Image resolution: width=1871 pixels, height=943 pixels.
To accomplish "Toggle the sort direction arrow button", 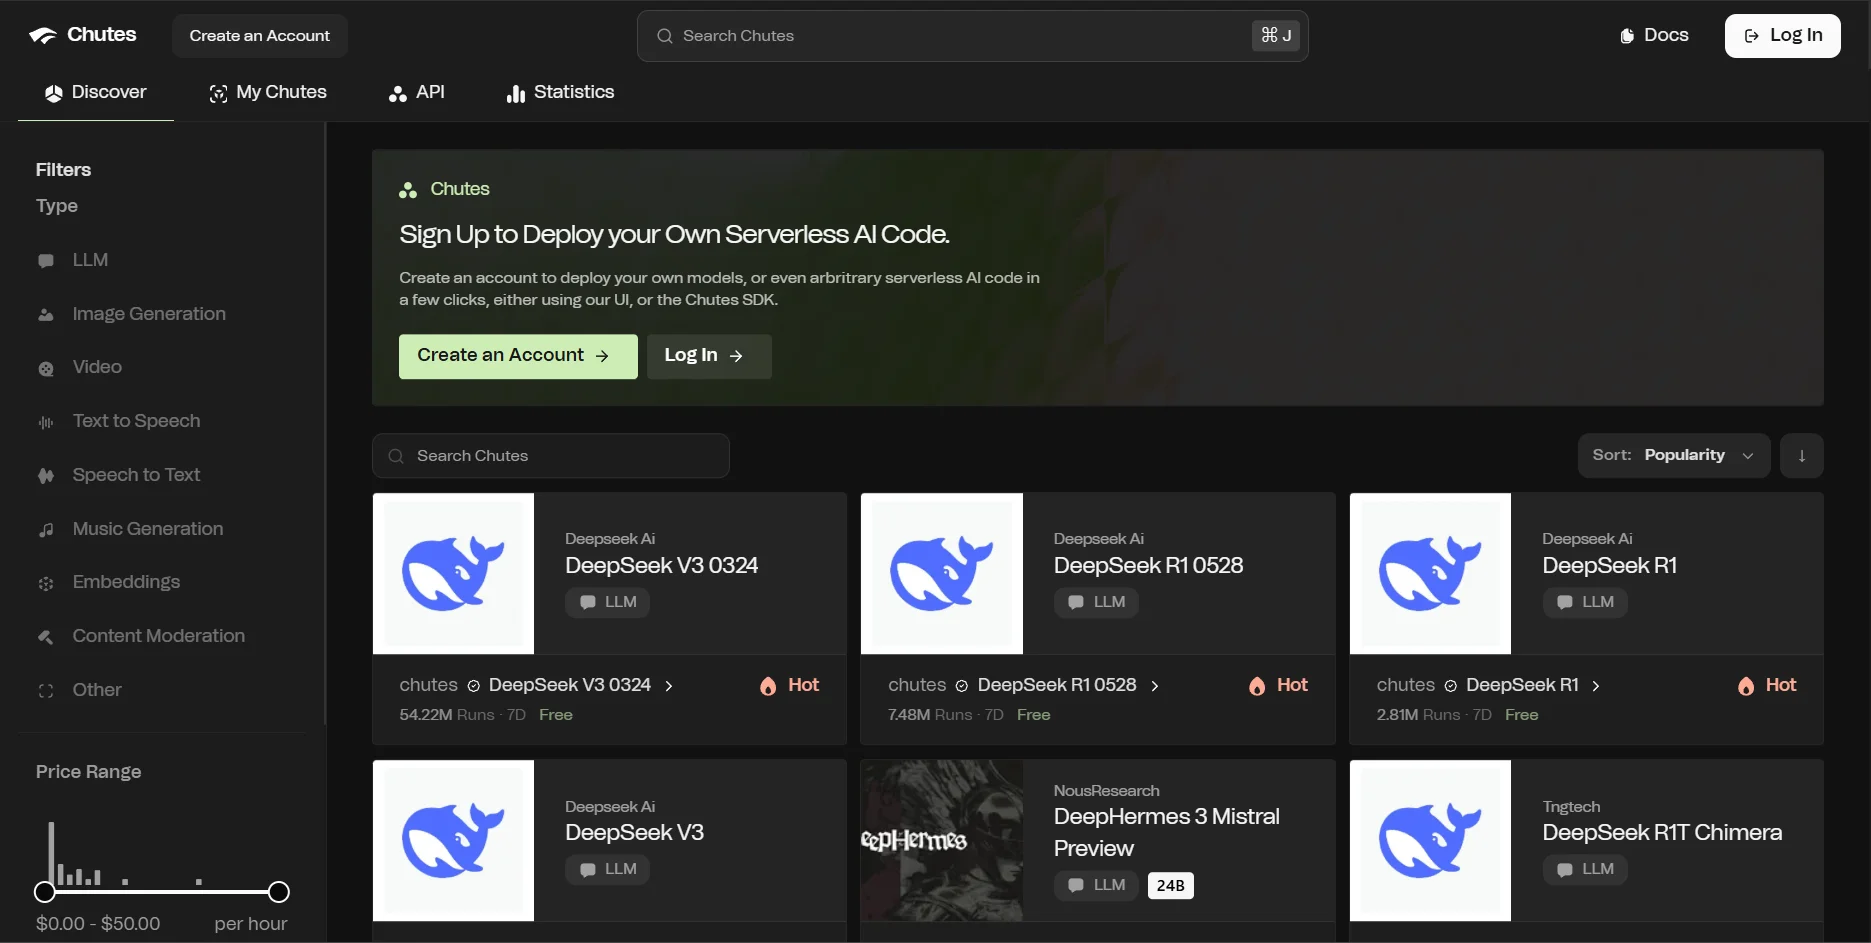I will pos(1802,456).
